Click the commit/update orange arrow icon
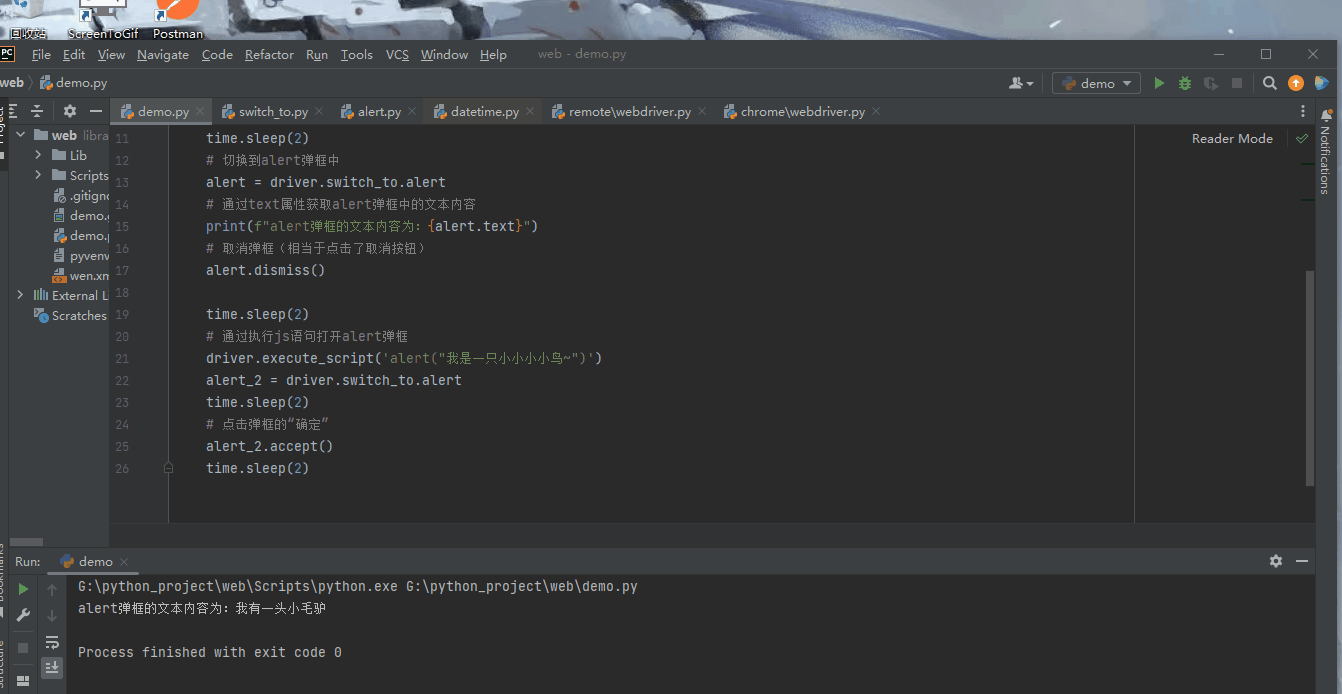 (x=1296, y=83)
